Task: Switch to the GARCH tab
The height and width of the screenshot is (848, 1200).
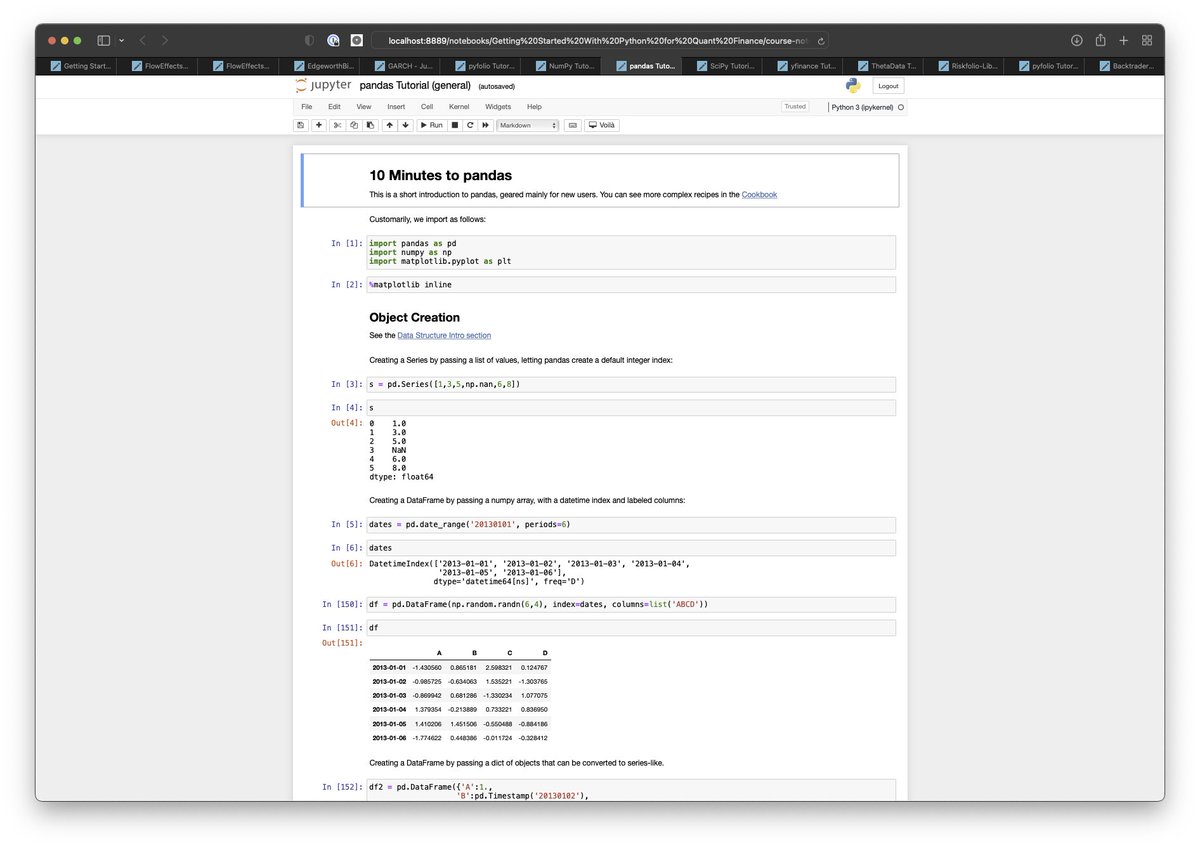Action: pos(400,66)
